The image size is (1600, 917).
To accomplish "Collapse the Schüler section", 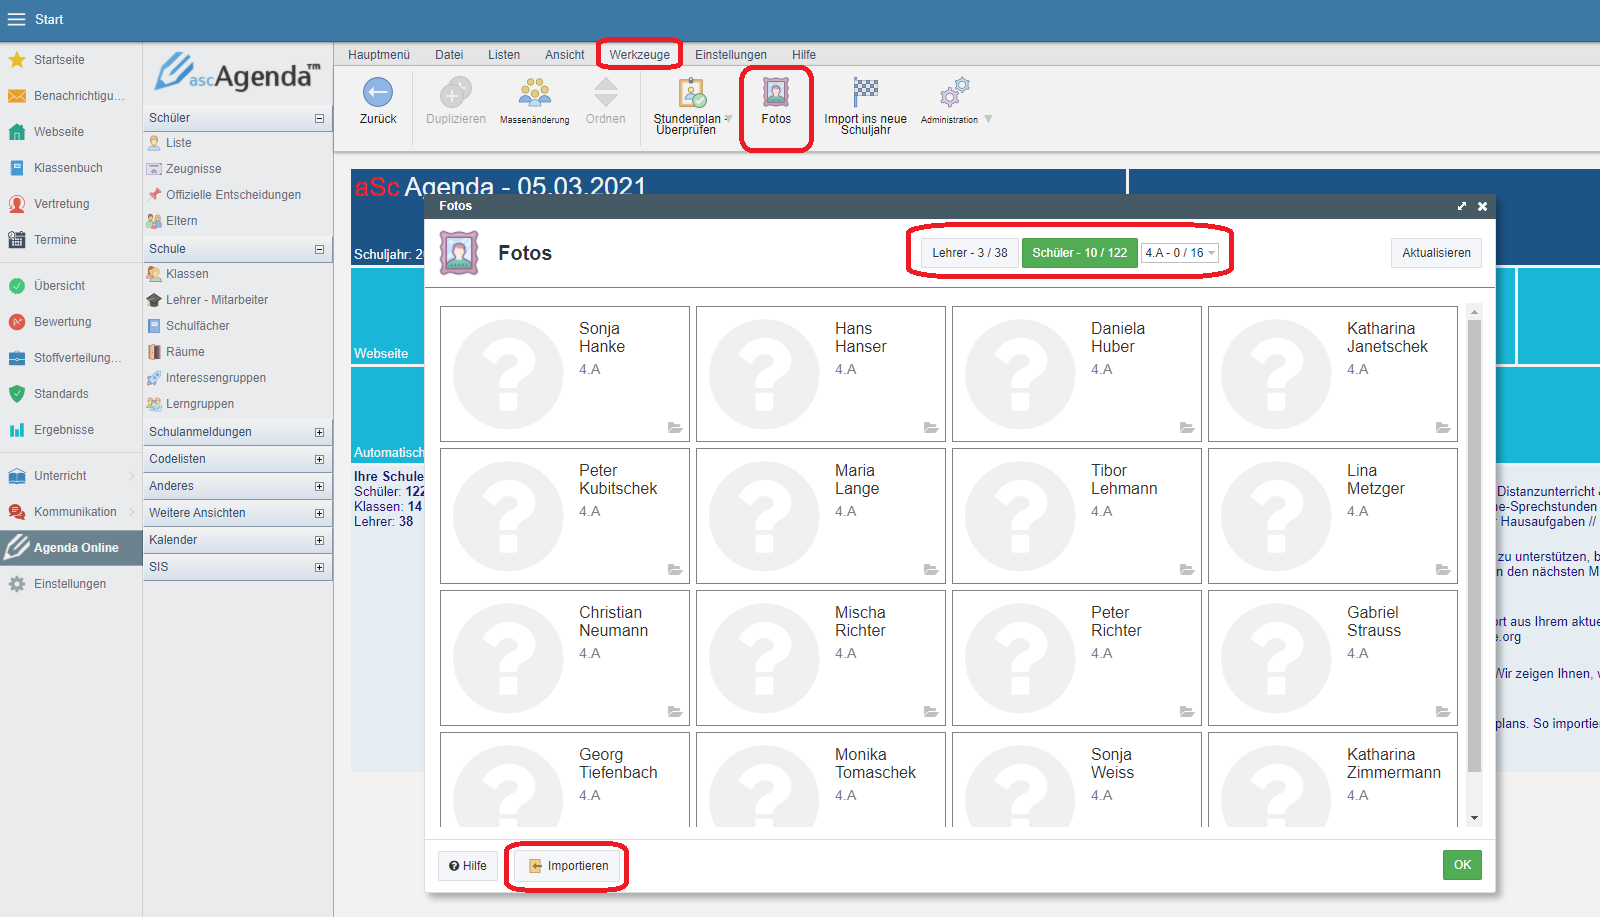I will (319, 118).
